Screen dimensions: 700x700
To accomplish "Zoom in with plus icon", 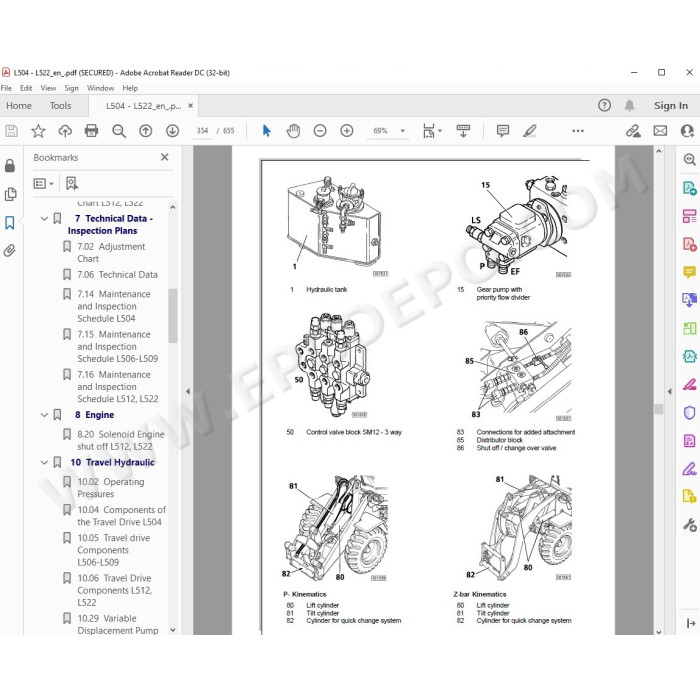I will coord(347,131).
